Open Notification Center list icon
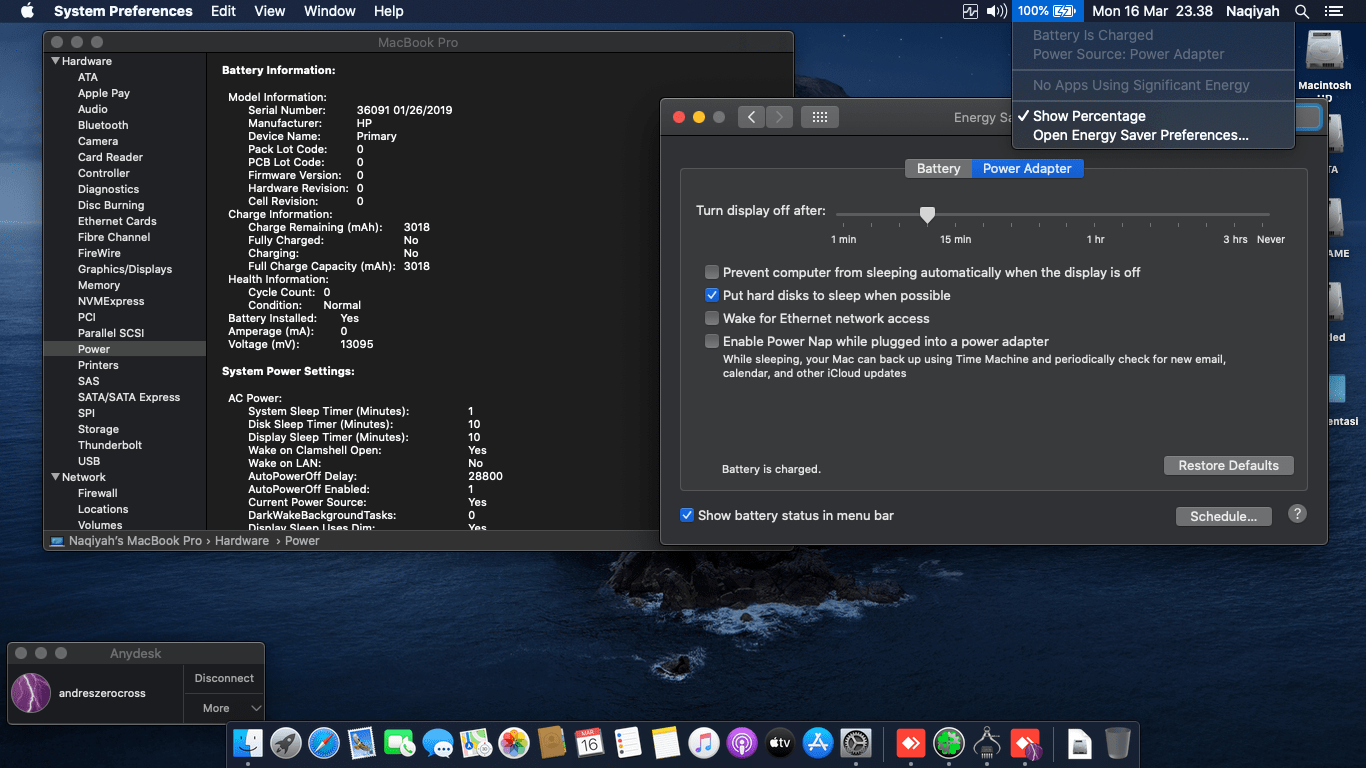This screenshot has width=1366, height=768. pos(1333,11)
